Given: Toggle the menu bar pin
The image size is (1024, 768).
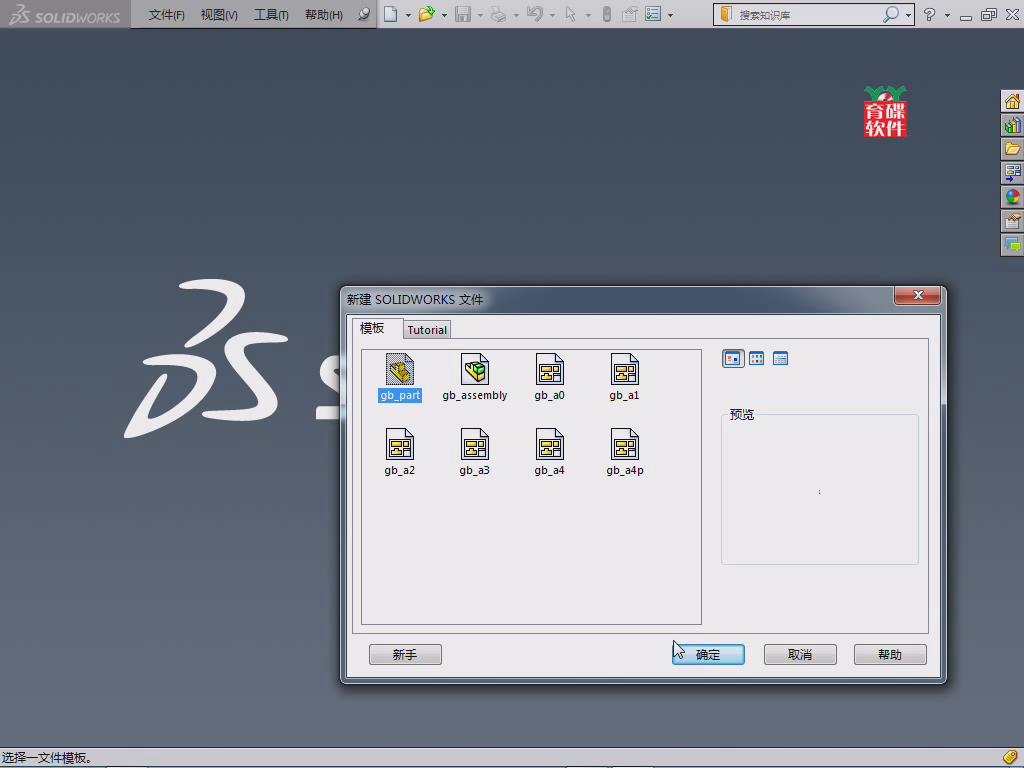Looking at the screenshot, I should coord(364,14).
